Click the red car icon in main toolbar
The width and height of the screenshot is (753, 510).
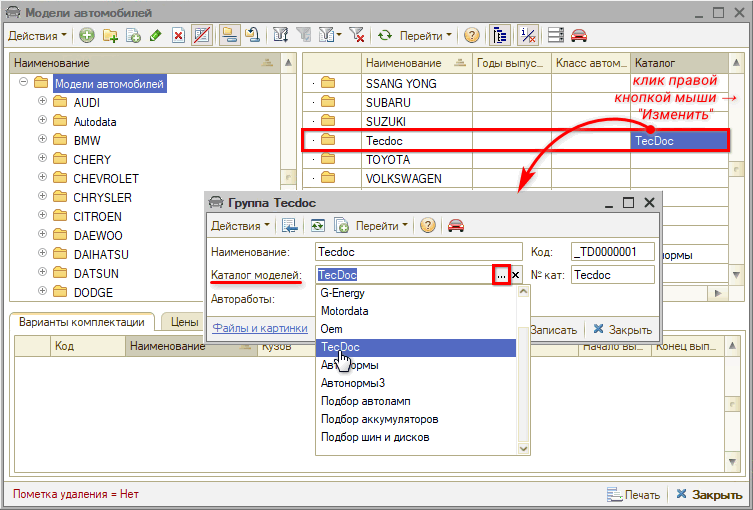click(579, 35)
